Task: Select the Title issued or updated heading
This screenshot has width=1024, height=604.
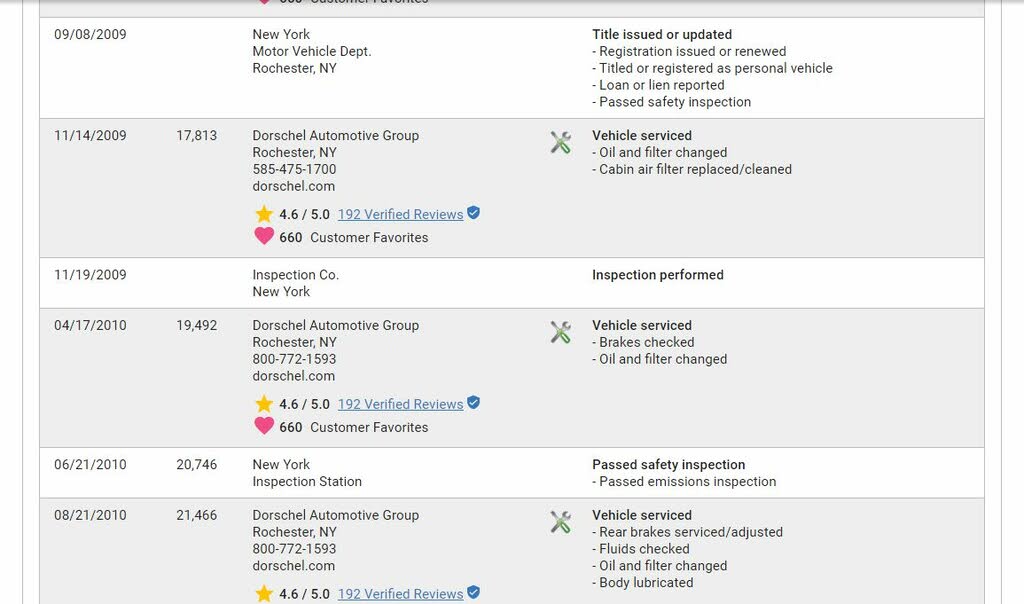Action: pos(662,35)
